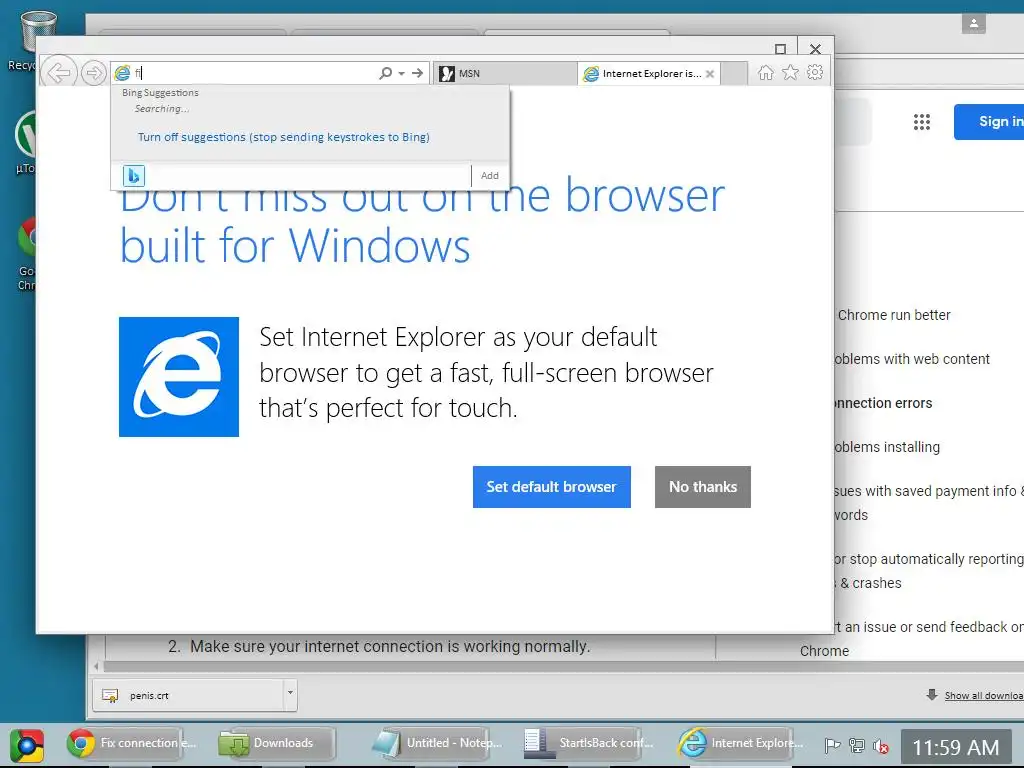Click Chrome horizontal scrollbar left arrow

point(97,667)
